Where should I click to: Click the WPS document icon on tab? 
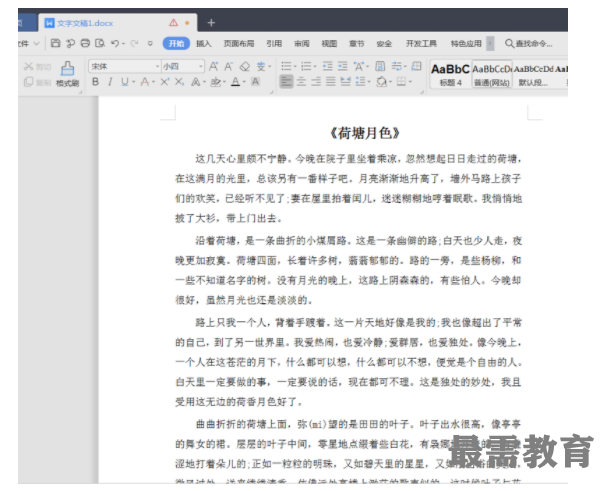pos(49,23)
